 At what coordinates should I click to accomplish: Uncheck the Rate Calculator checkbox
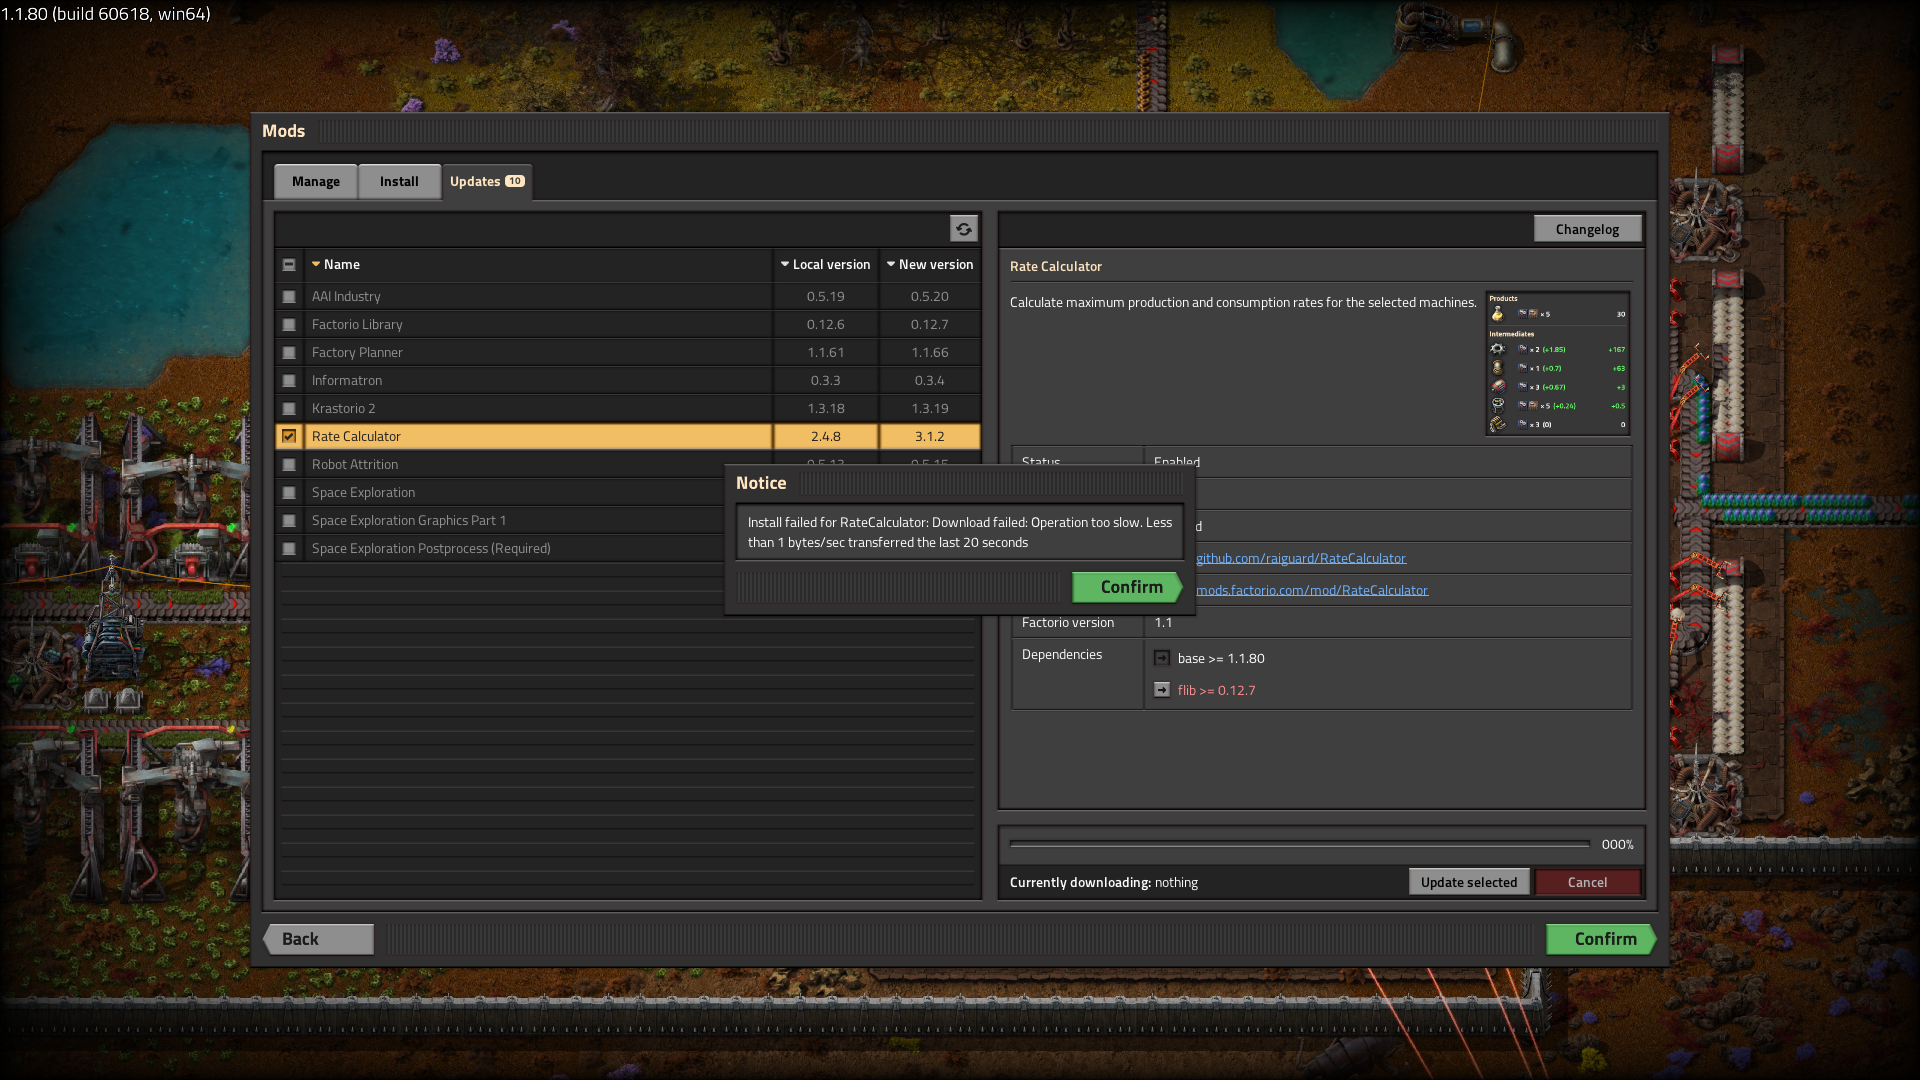(x=289, y=437)
